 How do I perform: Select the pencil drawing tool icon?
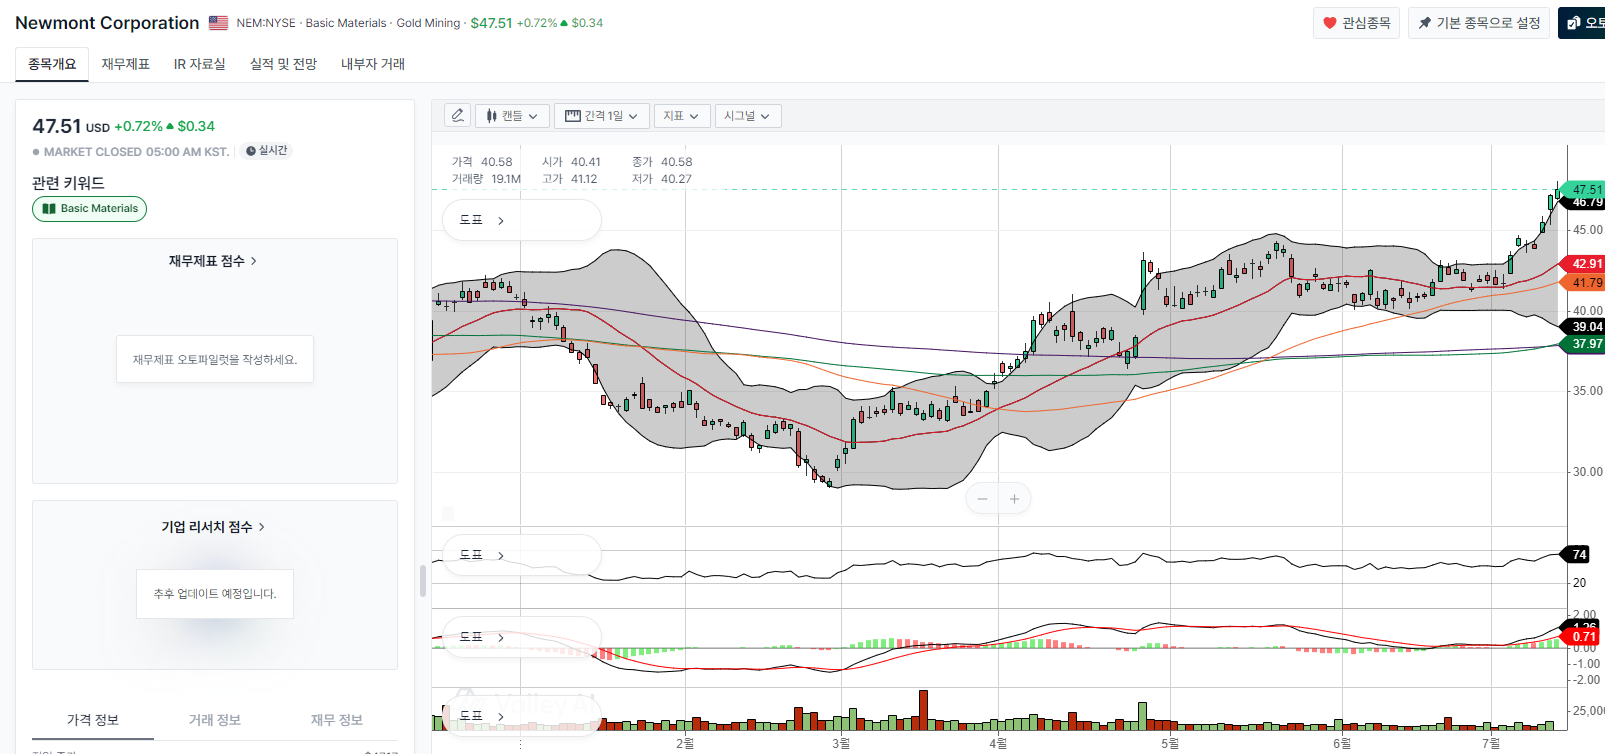457,116
